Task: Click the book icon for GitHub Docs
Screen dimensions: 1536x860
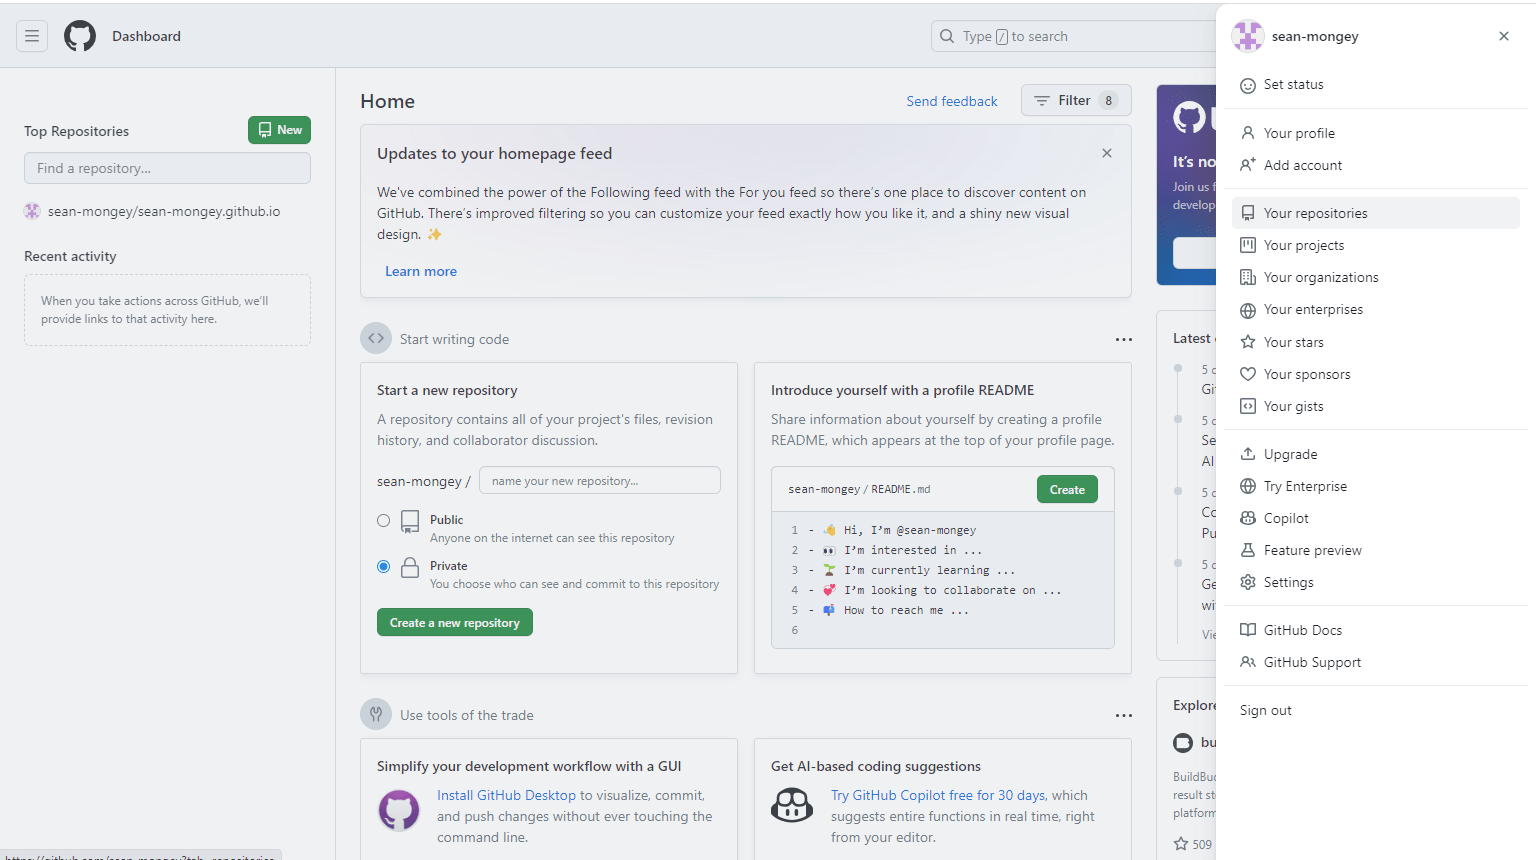Action: point(1248,630)
